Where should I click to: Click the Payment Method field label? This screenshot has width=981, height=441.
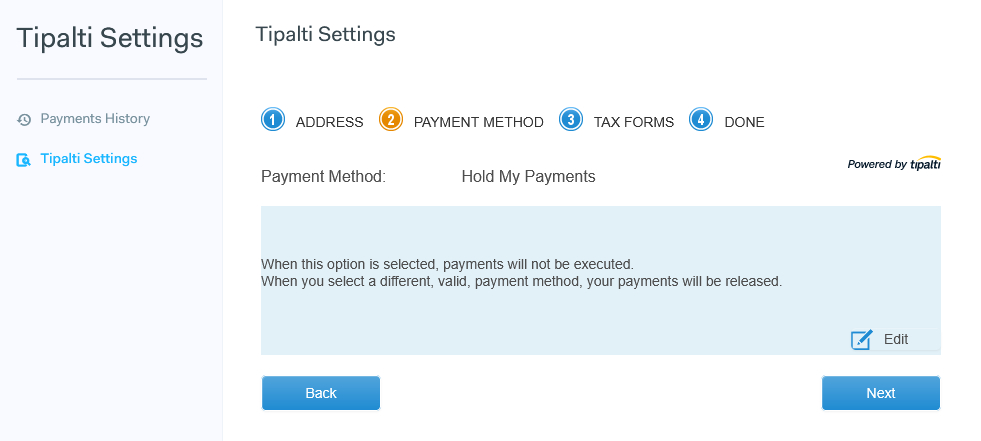(x=323, y=177)
